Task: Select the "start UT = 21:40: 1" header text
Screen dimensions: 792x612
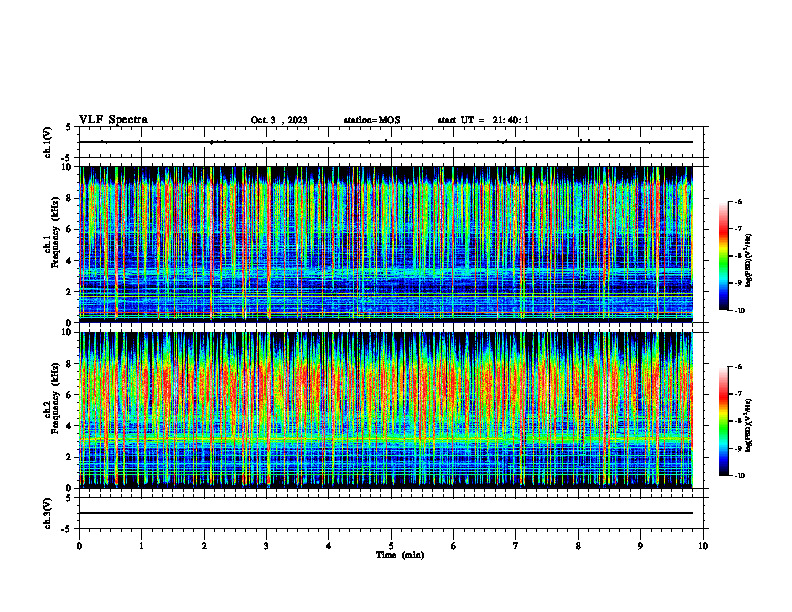Action: 483,120
